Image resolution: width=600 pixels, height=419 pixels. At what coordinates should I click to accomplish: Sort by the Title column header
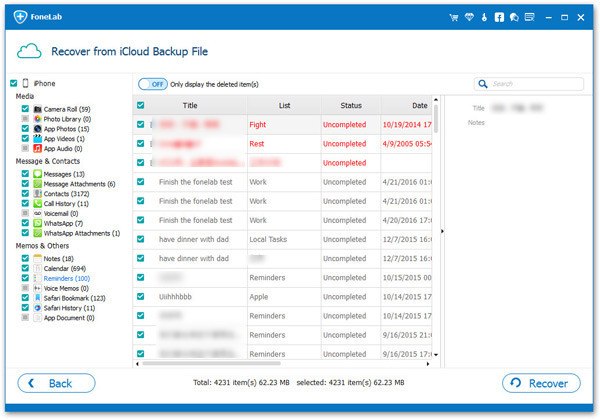(190, 105)
